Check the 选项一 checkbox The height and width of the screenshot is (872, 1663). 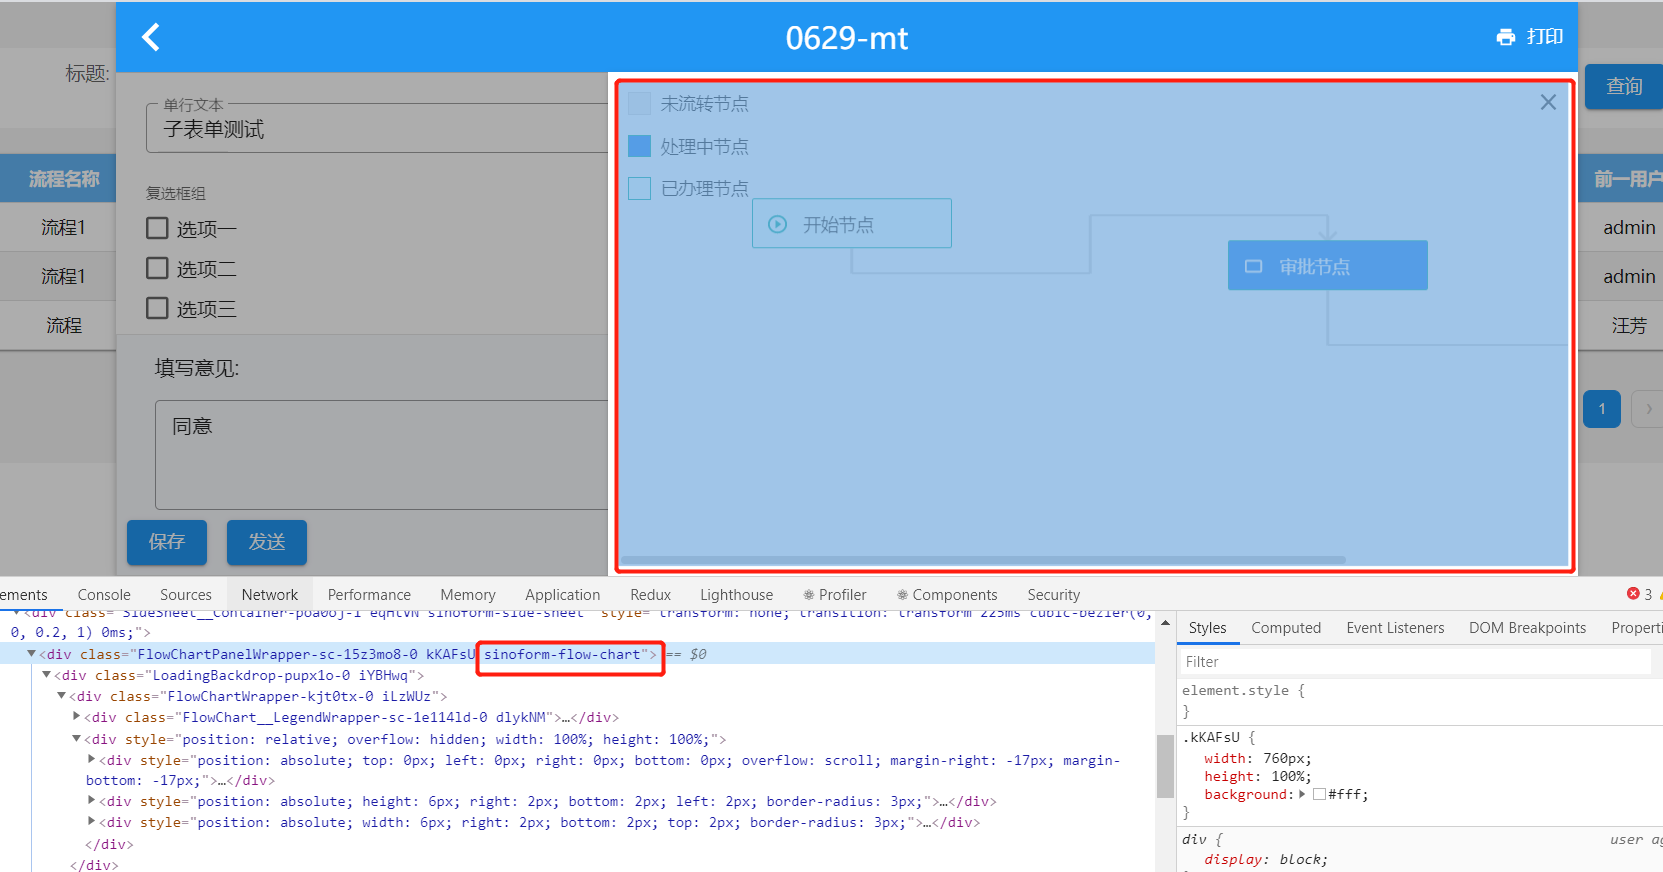157,228
